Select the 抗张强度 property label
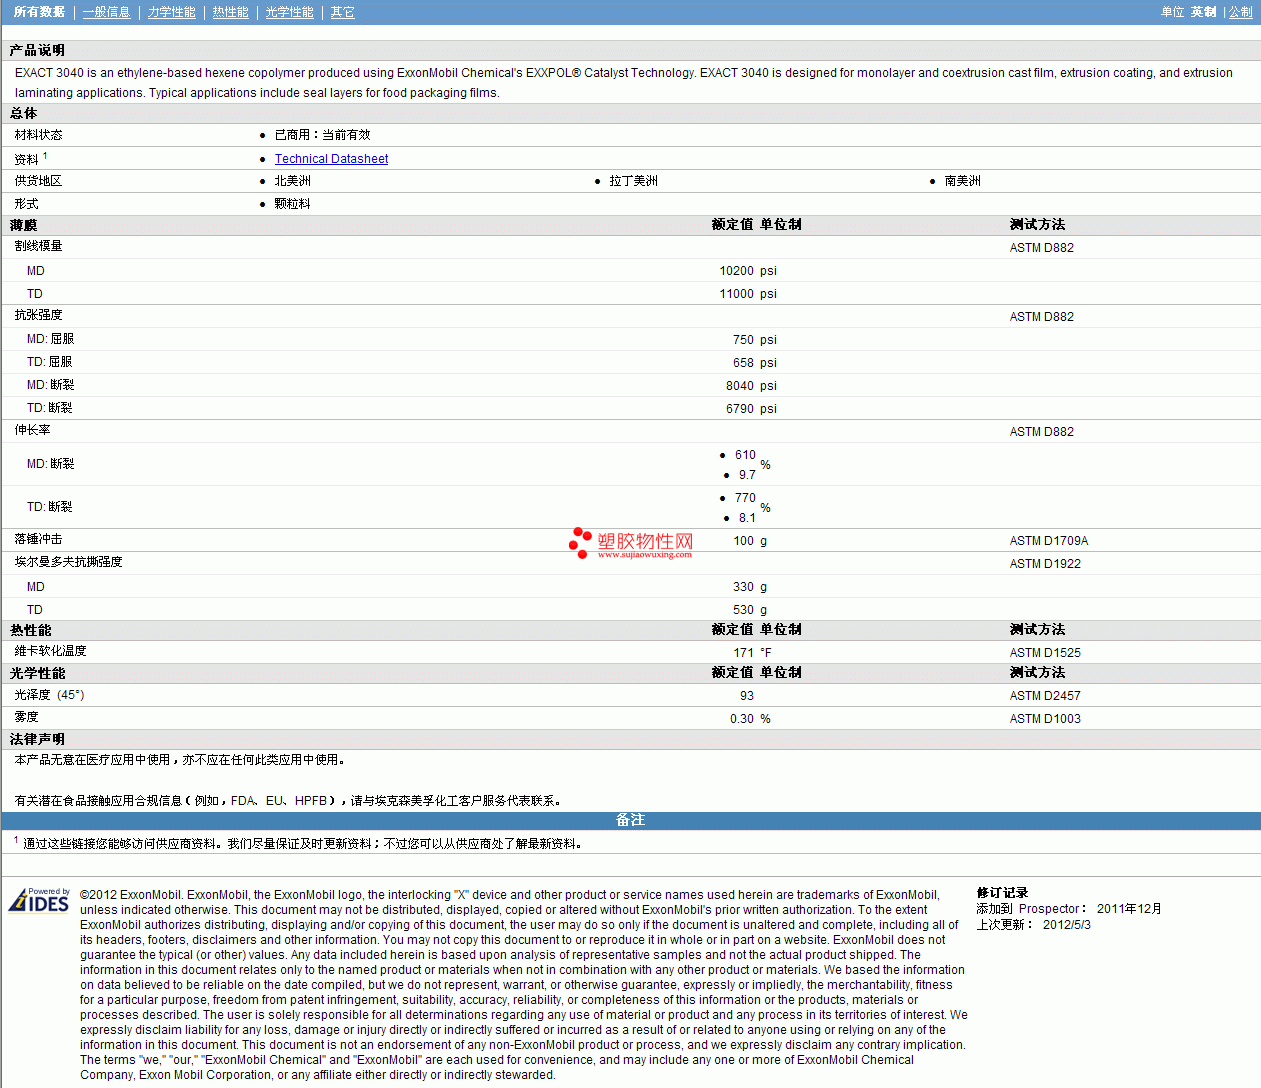The width and height of the screenshot is (1261, 1088). pos(39,315)
